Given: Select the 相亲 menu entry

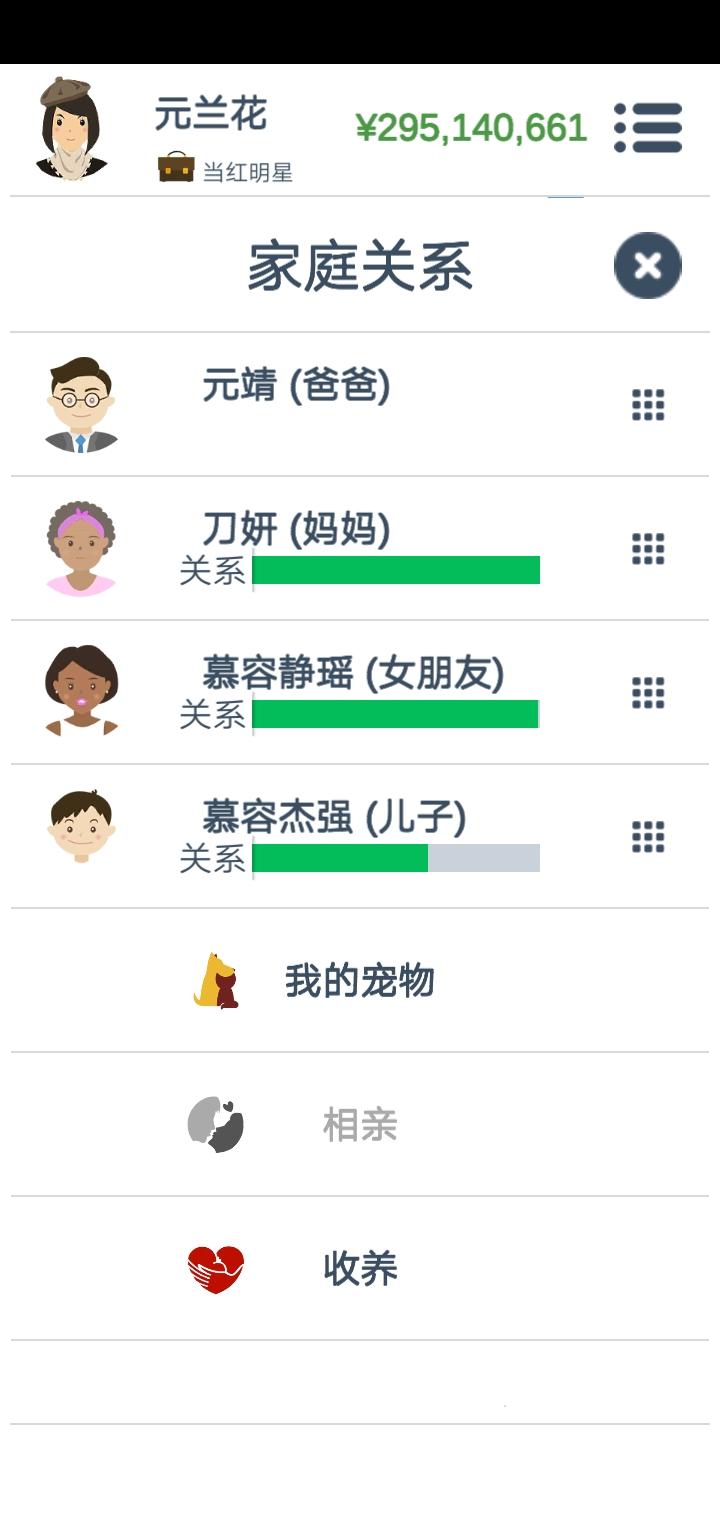Looking at the screenshot, I should coord(360,1125).
